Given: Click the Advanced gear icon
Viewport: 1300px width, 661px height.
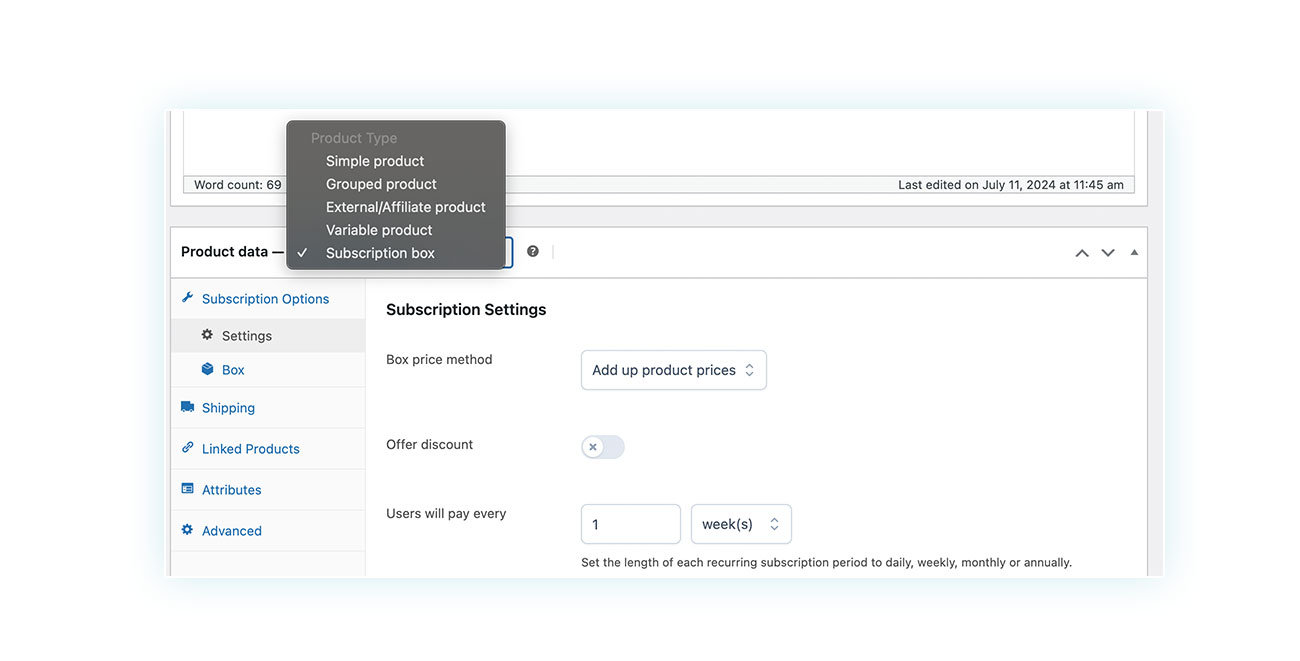Looking at the screenshot, I should [x=187, y=530].
